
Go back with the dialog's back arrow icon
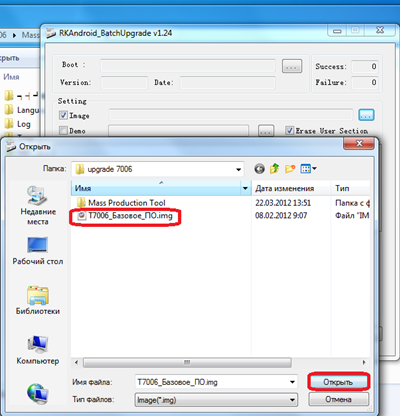pyautogui.click(x=259, y=169)
